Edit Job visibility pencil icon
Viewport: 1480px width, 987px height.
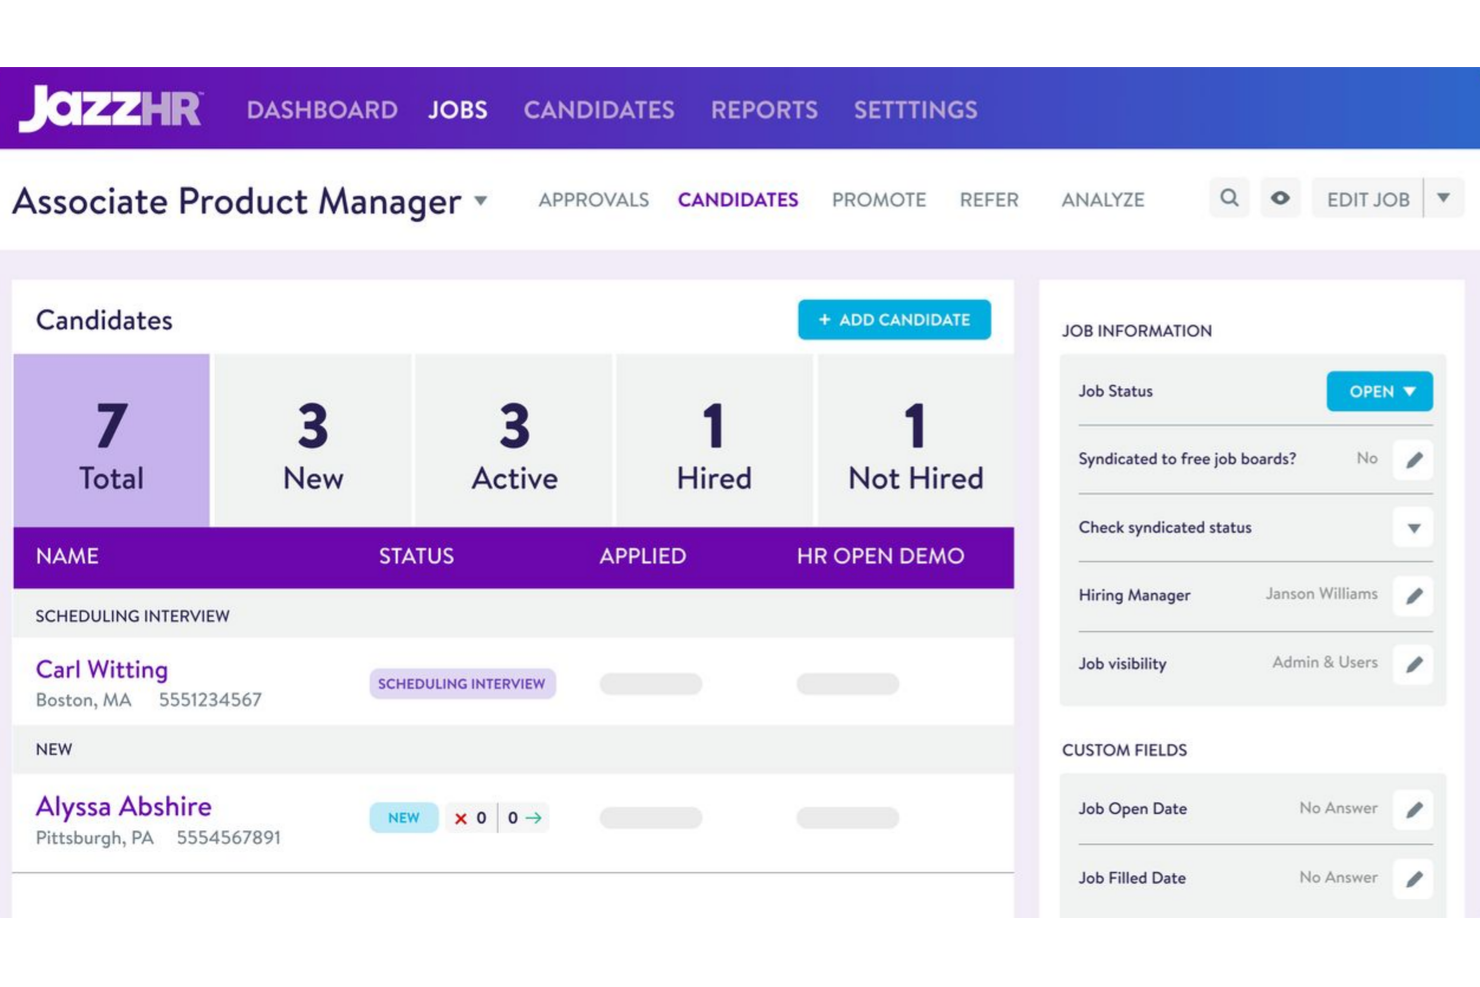tap(1413, 664)
